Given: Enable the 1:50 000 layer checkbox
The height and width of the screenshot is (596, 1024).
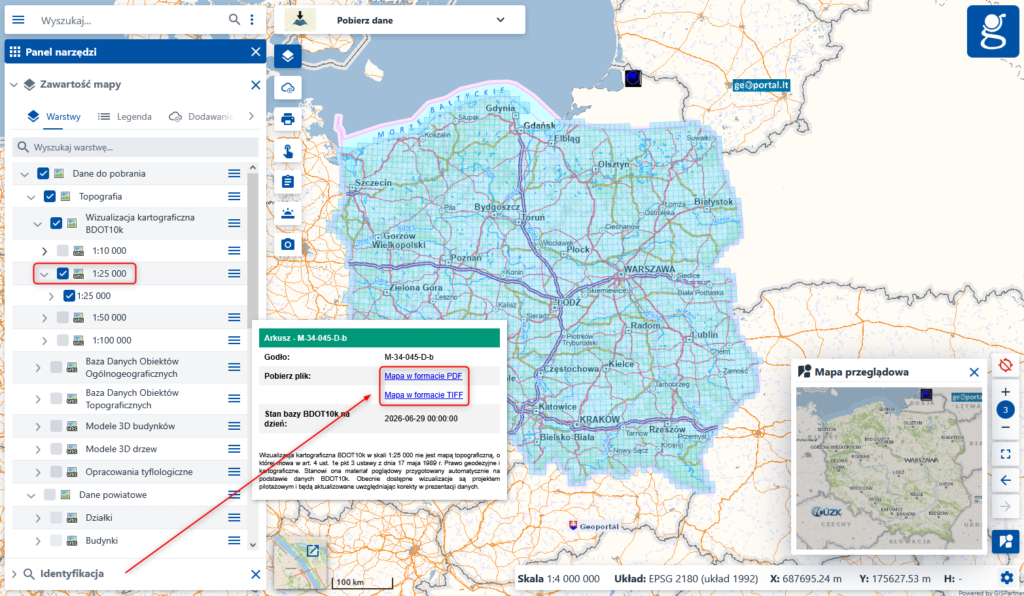Looking at the screenshot, I should [x=63, y=317].
